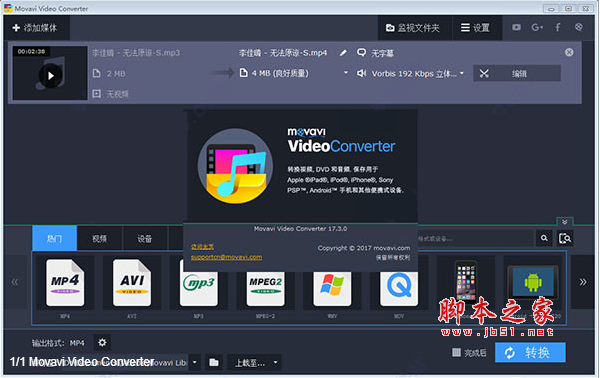Screen dimensions: 600x378
Task: Click the Edit (编辑) button with scissors icon
Action: coord(517,73)
